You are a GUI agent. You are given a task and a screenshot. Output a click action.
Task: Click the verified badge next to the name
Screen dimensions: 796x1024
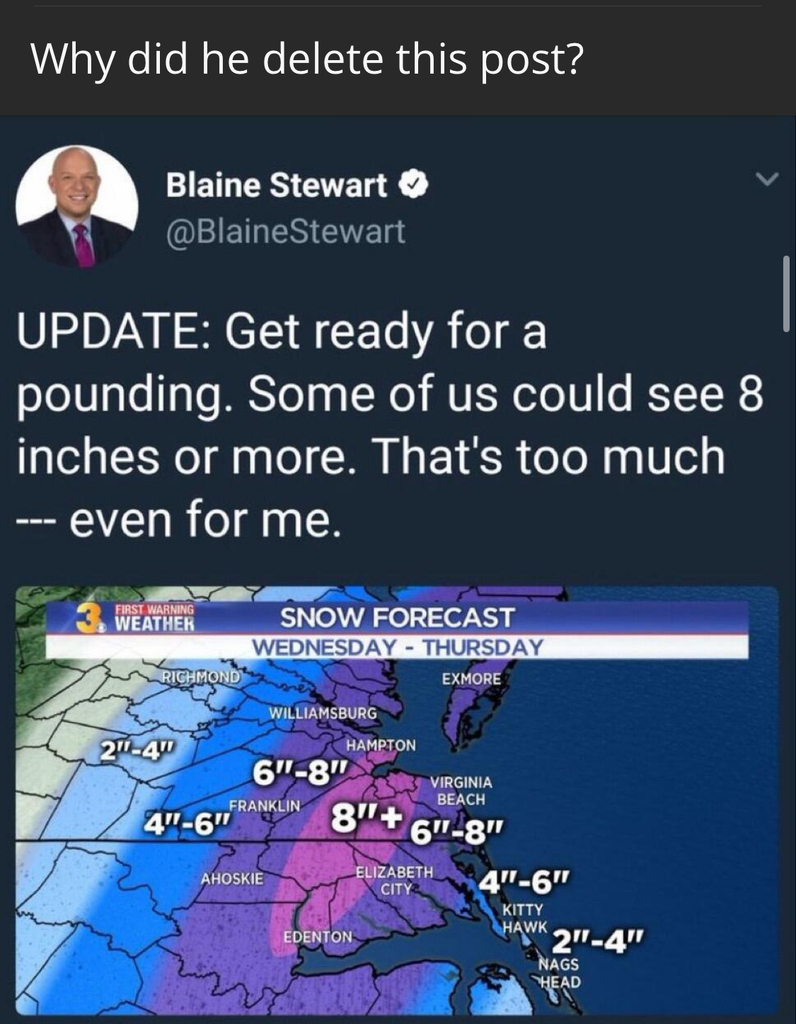point(413,184)
